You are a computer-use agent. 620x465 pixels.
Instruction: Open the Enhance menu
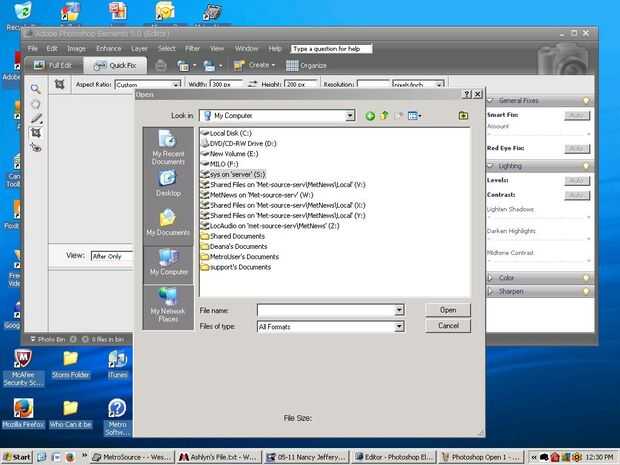pyautogui.click(x=108, y=49)
